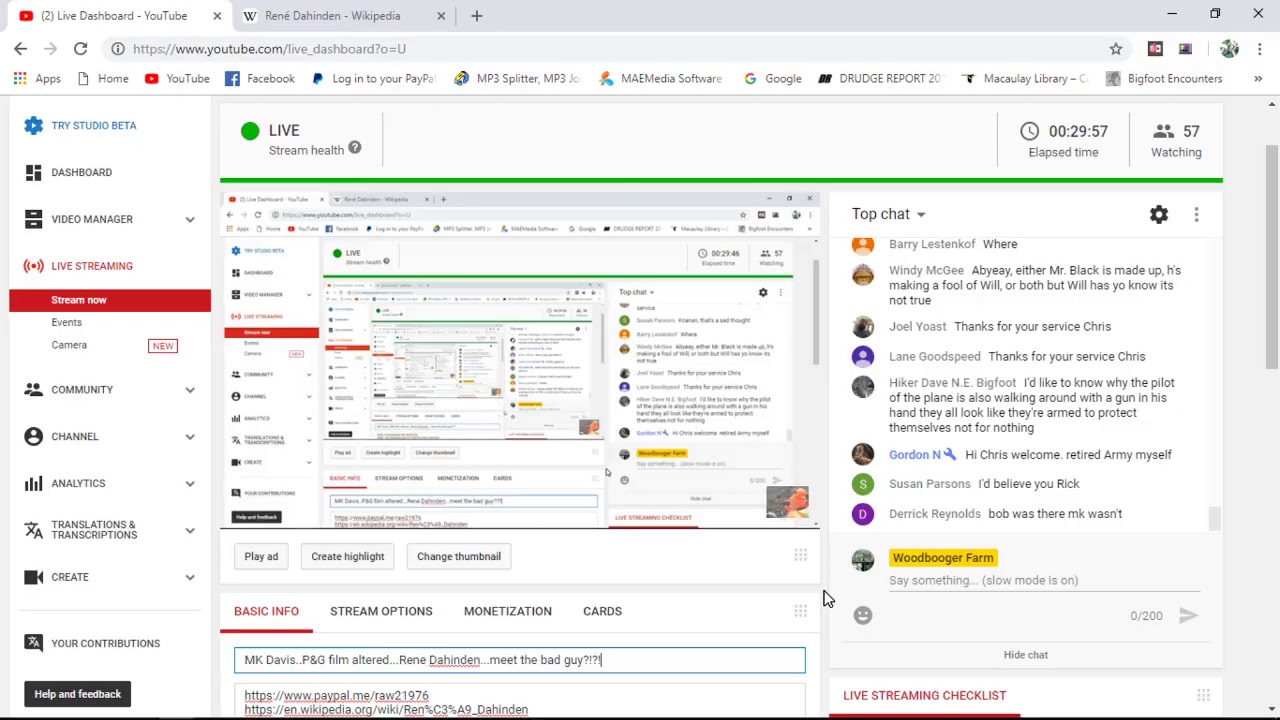1280x720 pixels.
Task: Click the drag handle beside Cards tab
Action: 800,611
